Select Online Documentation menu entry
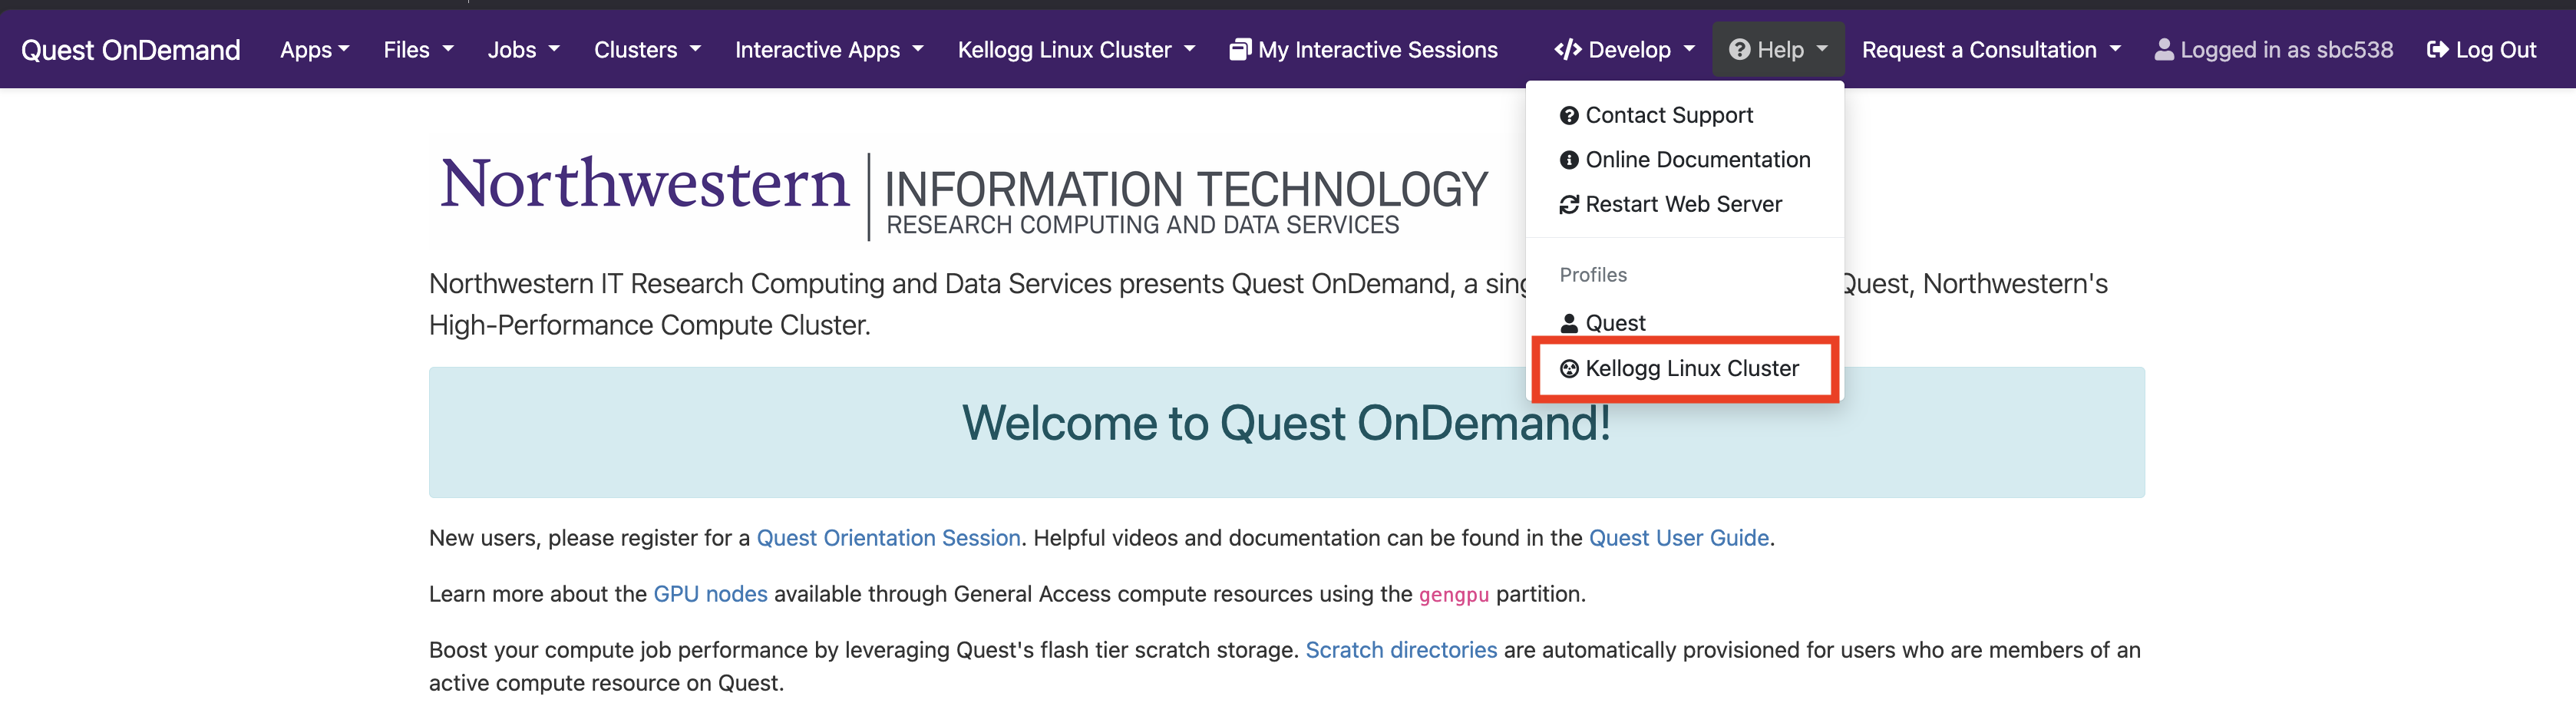2576x726 pixels. coord(1684,160)
